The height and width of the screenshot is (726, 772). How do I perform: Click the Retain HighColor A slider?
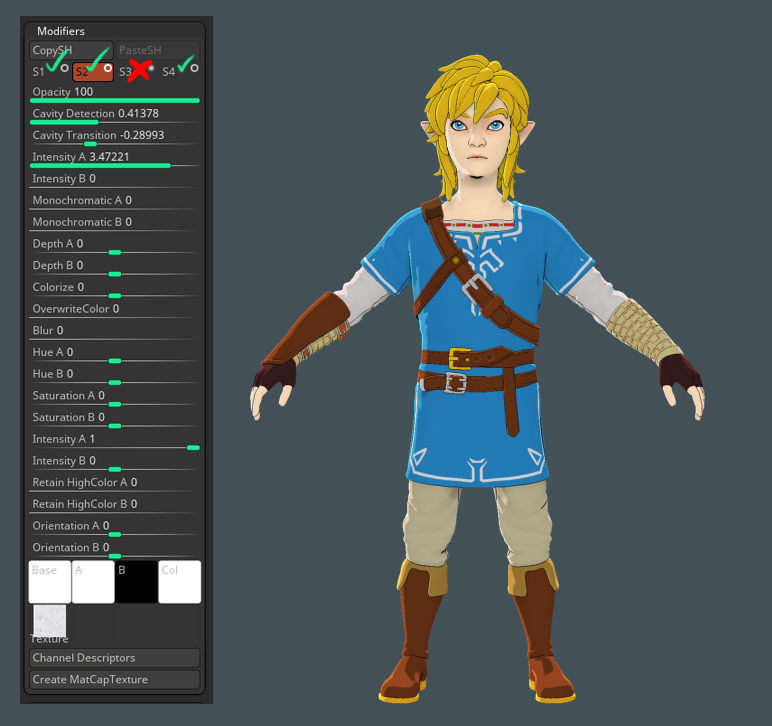coord(114,484)
